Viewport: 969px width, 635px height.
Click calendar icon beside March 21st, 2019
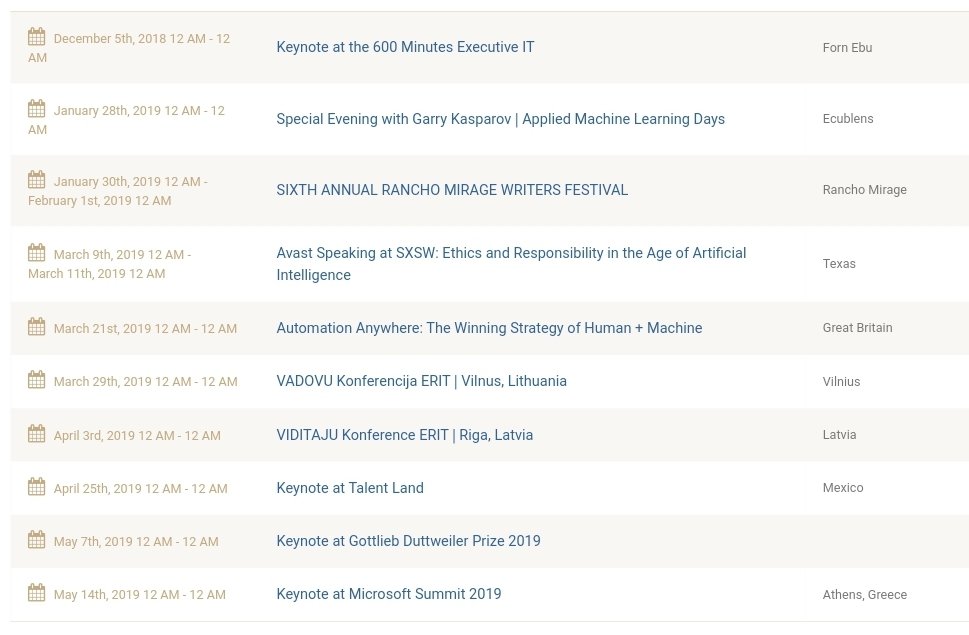[x=36, y=327]
